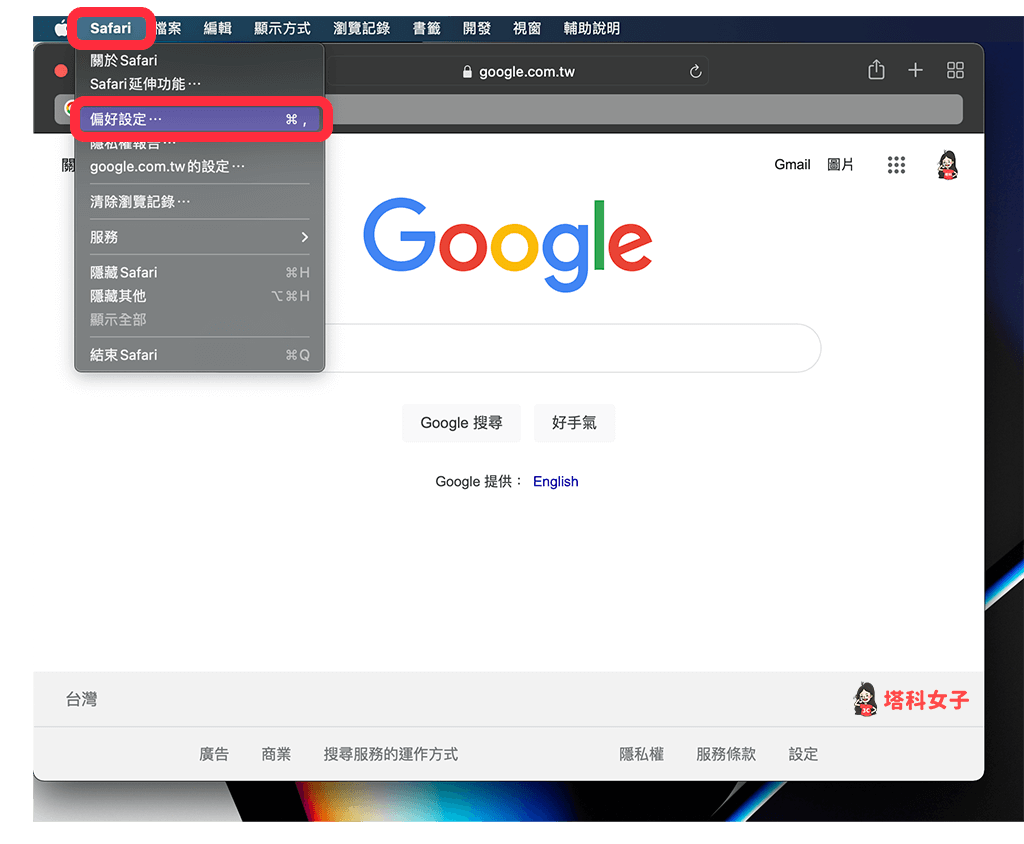Open the 開發 menu
This screenshot has height=844, width=1024.
[x=477, y=28]
